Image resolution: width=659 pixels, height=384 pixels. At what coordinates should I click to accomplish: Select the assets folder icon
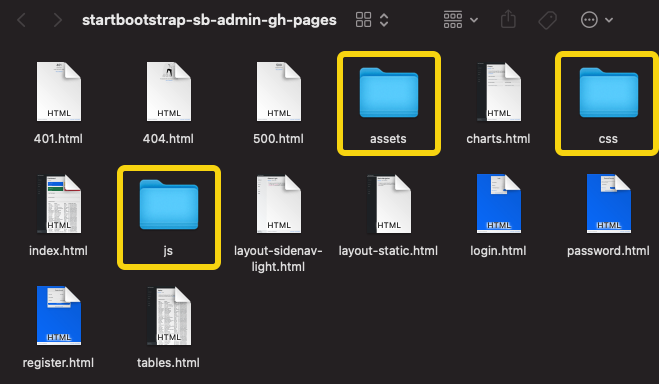tap(389, 93)
